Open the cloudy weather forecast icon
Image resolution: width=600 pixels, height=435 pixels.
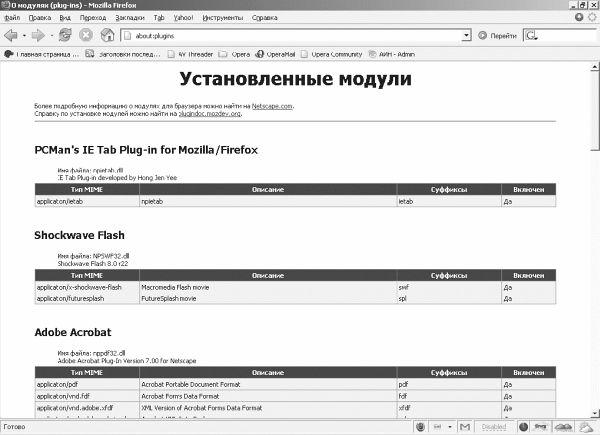pyautogui.click(x=564, y=427)
